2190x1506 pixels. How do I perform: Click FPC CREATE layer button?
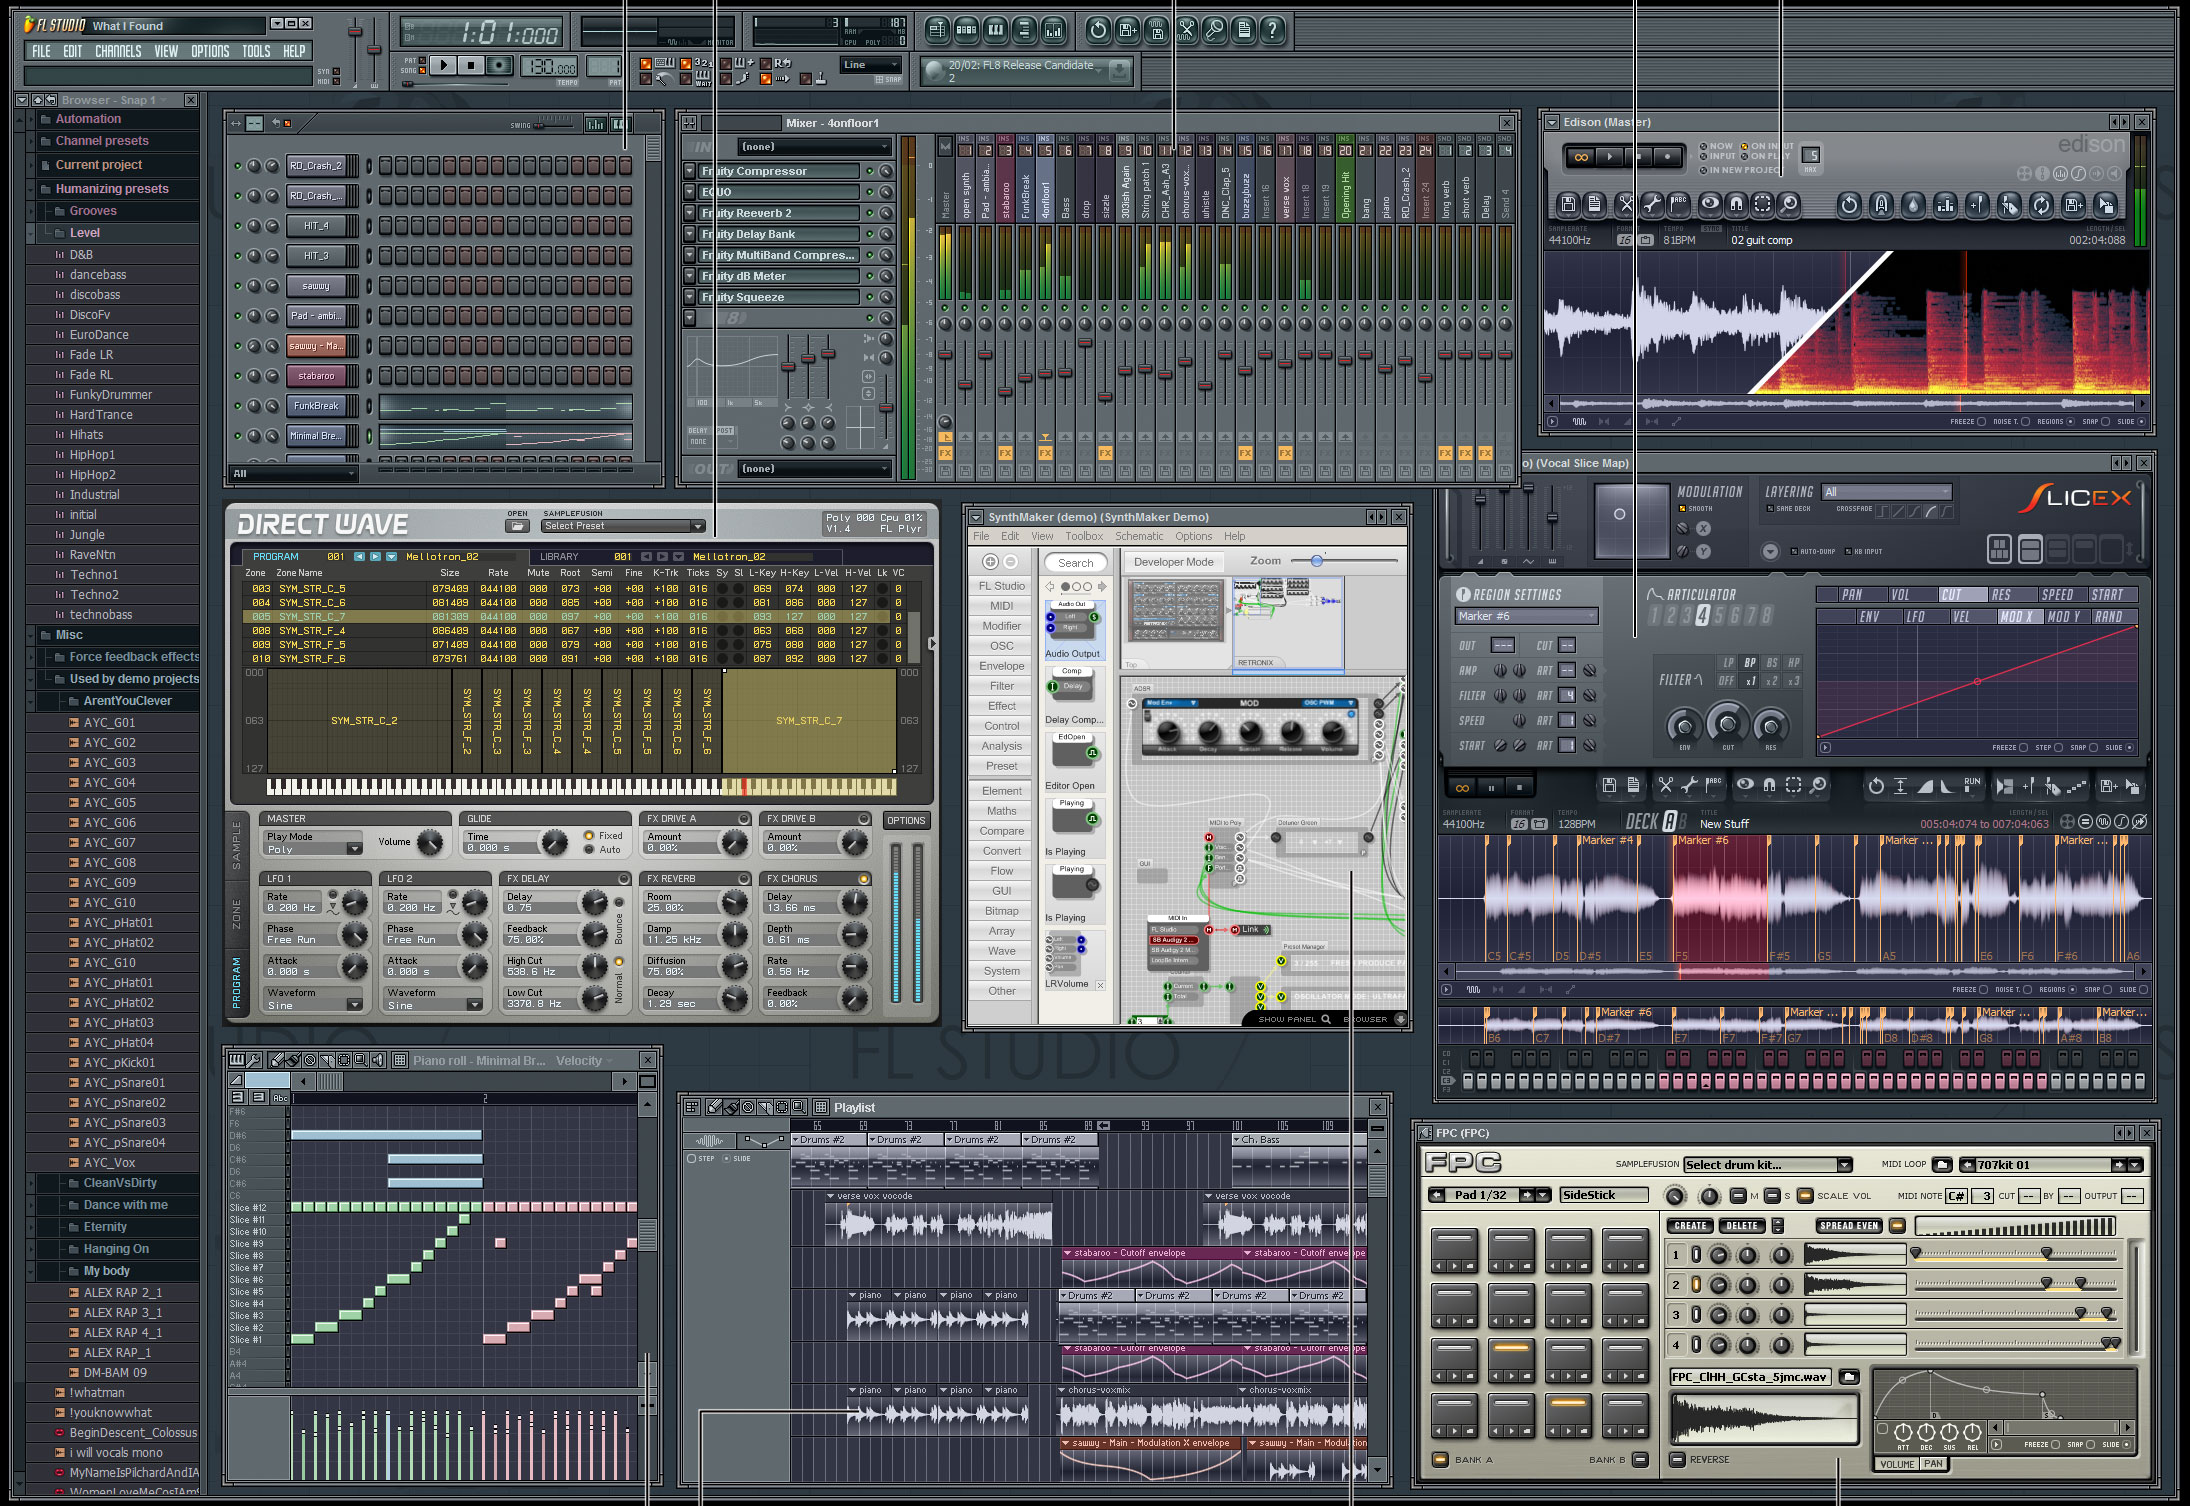click(1691, 1225)
